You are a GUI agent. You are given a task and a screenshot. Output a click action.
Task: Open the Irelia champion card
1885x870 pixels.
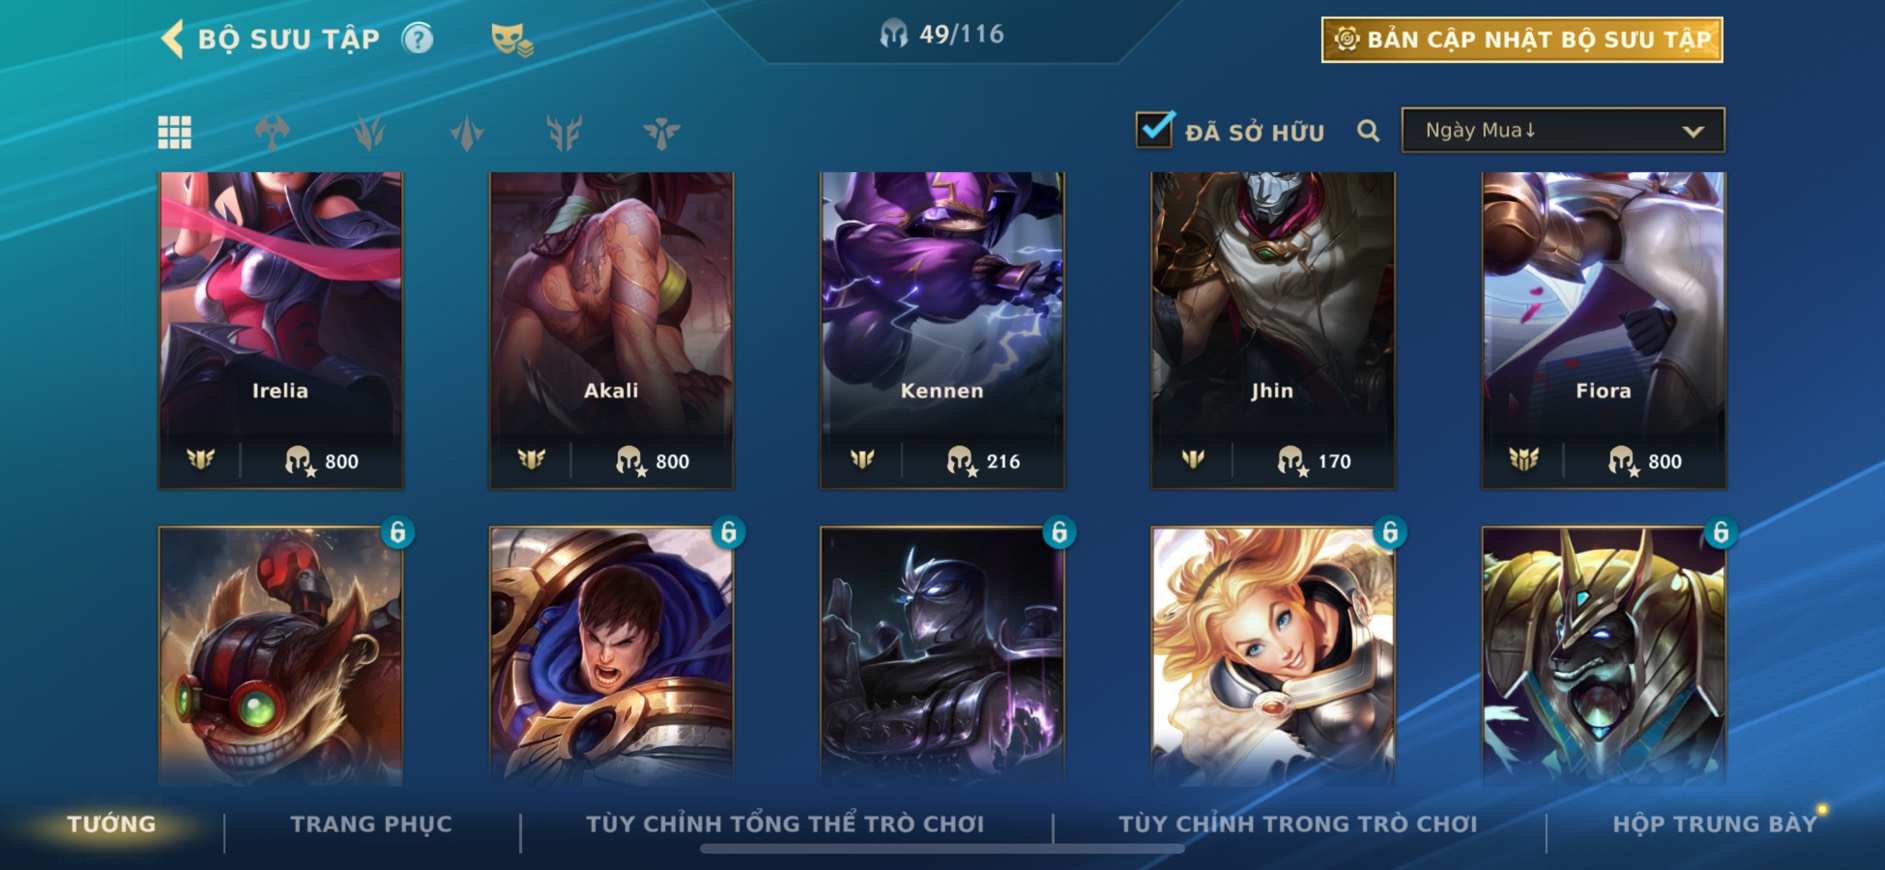280,330
